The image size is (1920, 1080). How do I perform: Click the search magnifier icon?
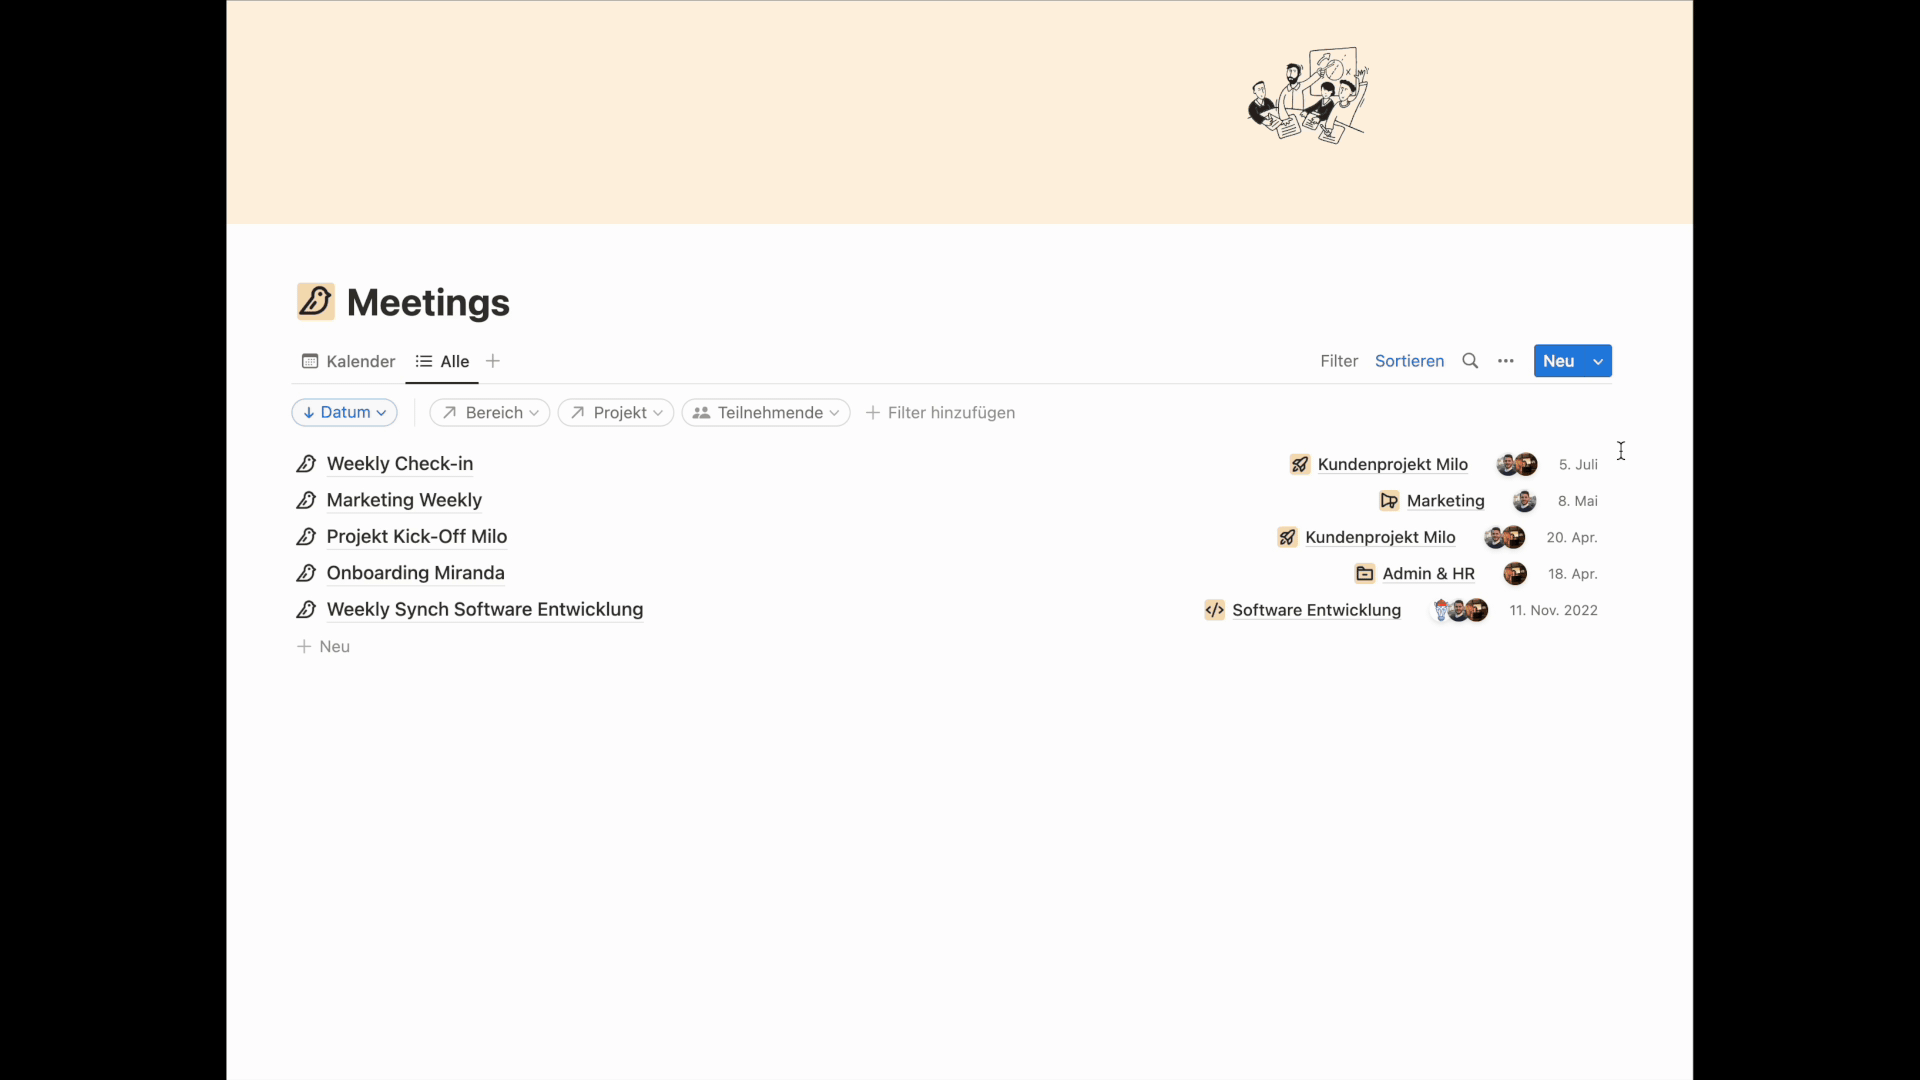point(1469,361)
